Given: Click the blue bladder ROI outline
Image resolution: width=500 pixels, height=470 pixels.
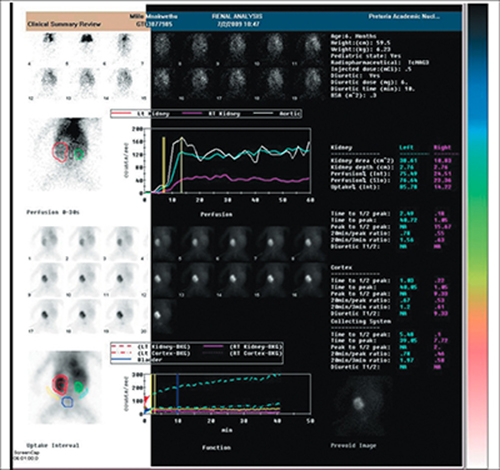Looking at the screenshot, I should 67,402.
